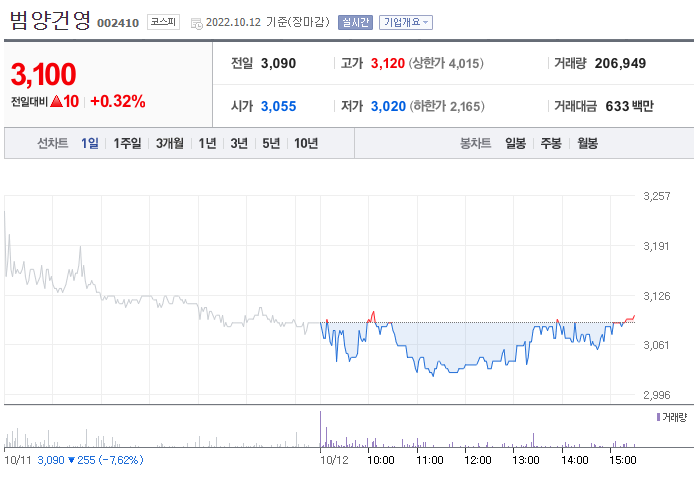Click the current price 3,100
The width and height of the screenshot is (694, 477).
coord(43,74)
